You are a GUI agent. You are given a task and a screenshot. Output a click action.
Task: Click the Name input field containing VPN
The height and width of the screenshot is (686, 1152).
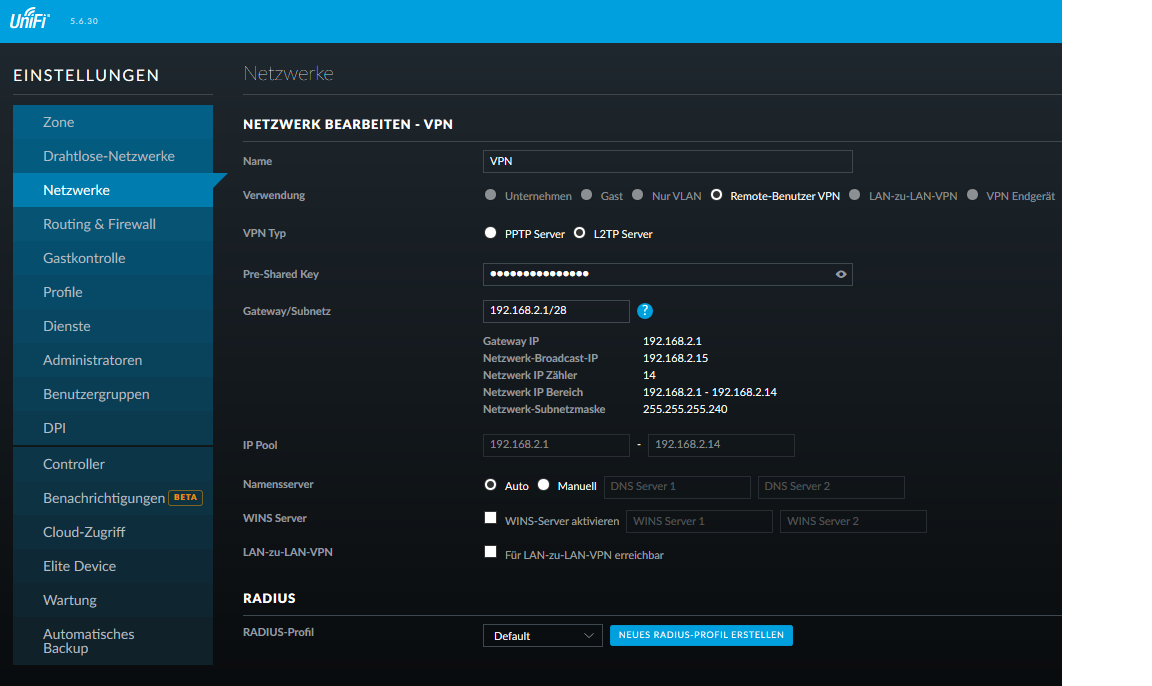click(667, 162)
